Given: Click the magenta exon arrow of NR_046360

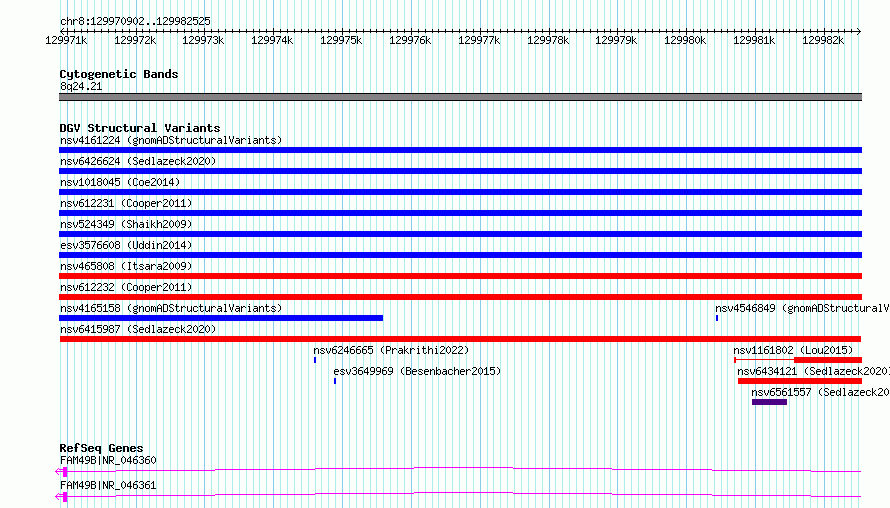Looking at the screenshot, I should pyautogui.click(x=61, y=472).
